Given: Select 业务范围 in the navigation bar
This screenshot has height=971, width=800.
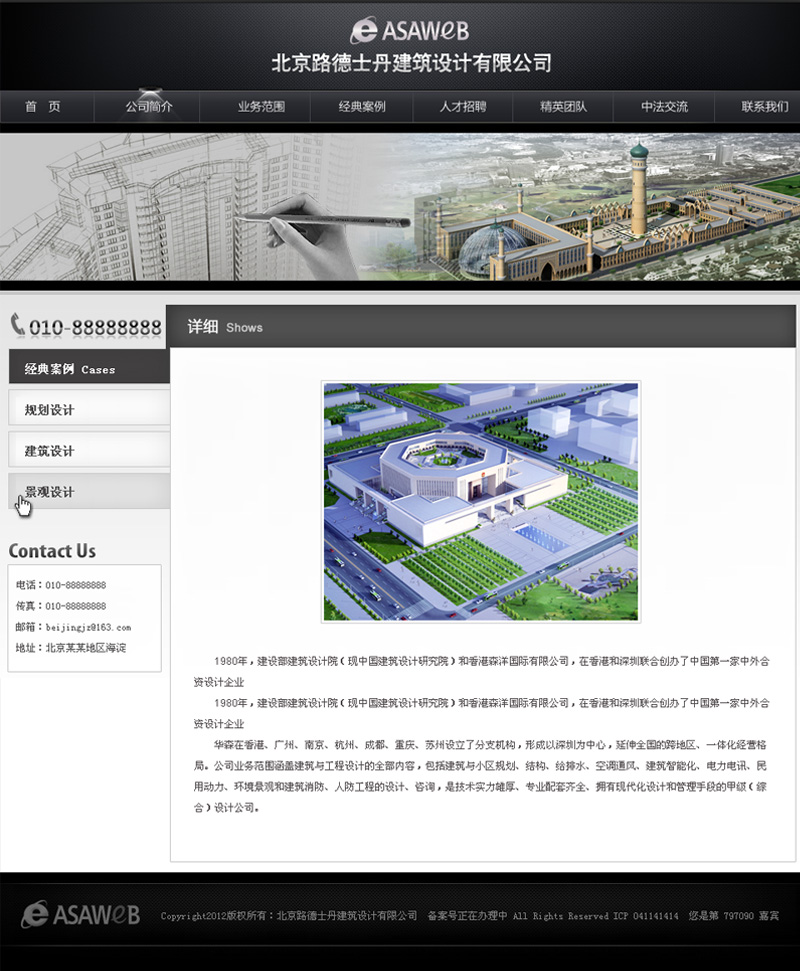Looking at the screenshot, I should point(257,107).
